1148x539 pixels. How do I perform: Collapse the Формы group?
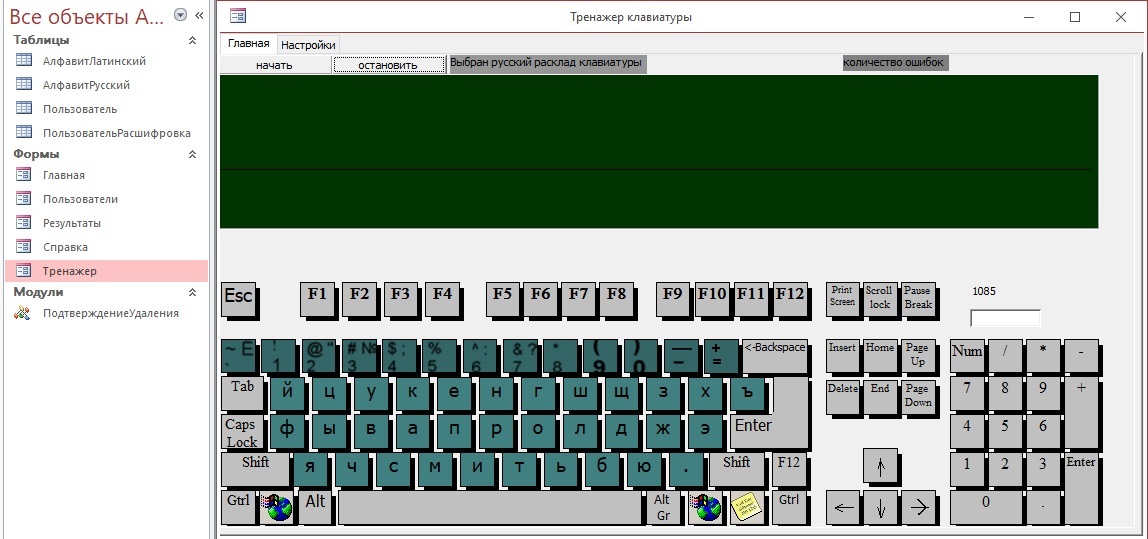(192, 155)
